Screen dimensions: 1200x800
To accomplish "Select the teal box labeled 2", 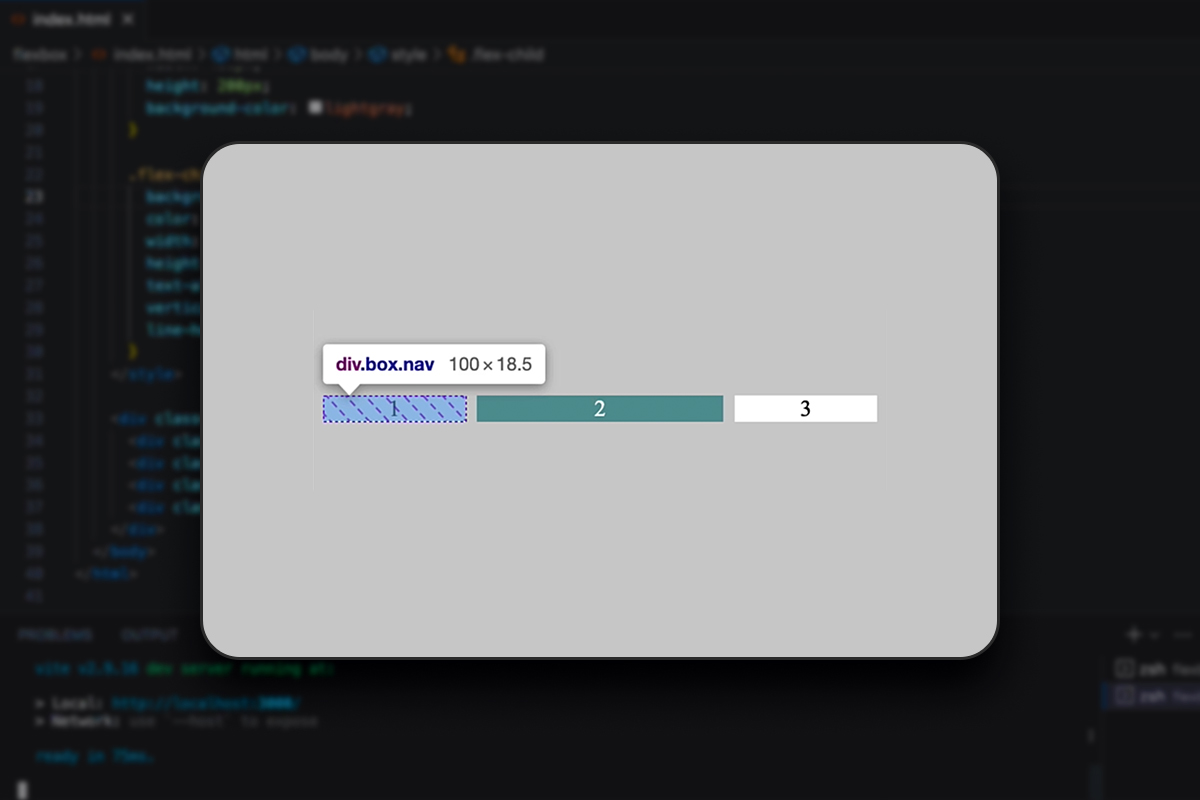I will [600, 409].
